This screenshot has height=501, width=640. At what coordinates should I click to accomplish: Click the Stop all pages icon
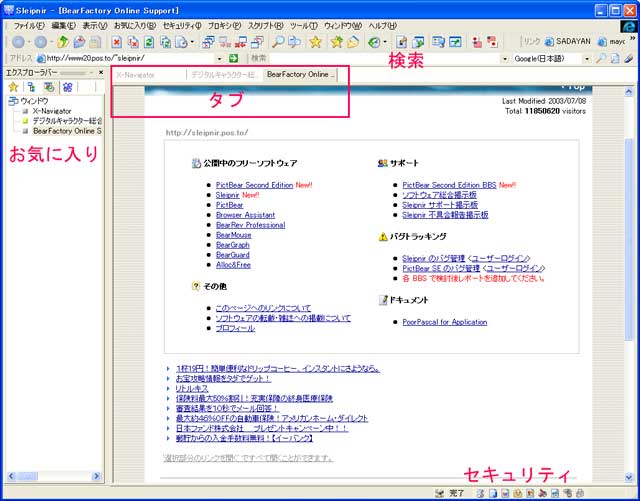(x=133, y=42)
